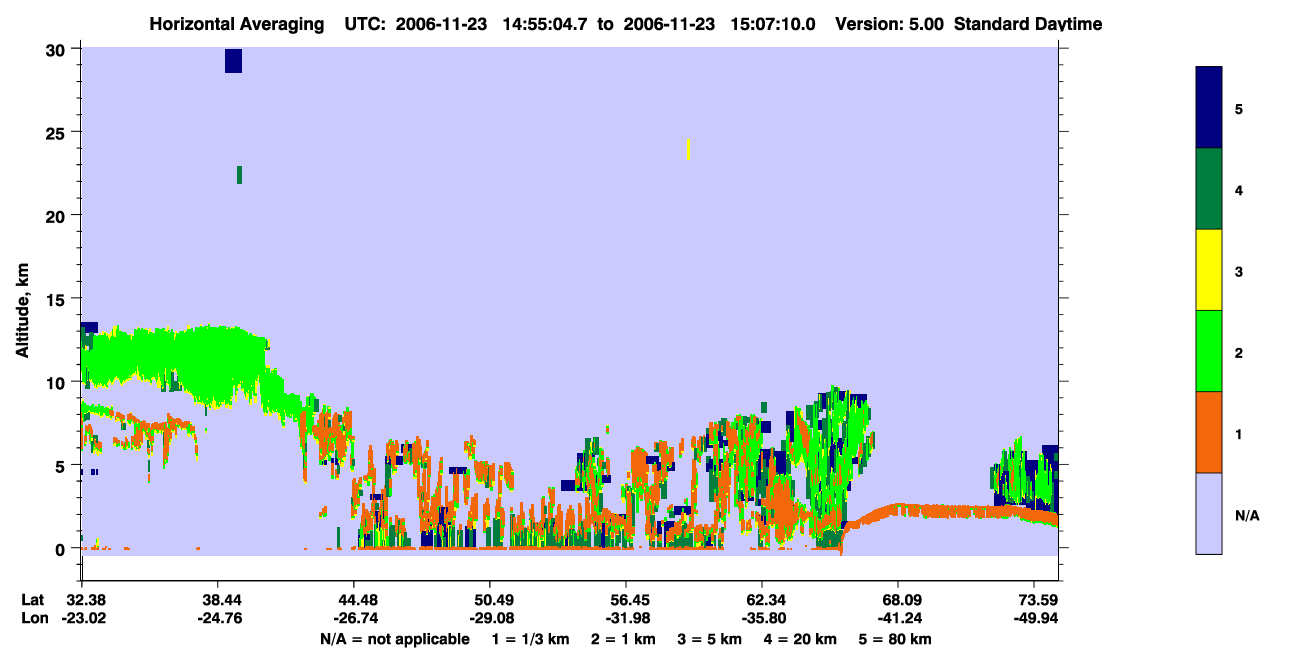Click the altitude tick label 10

pyautogui.click(x=57, y=382)
